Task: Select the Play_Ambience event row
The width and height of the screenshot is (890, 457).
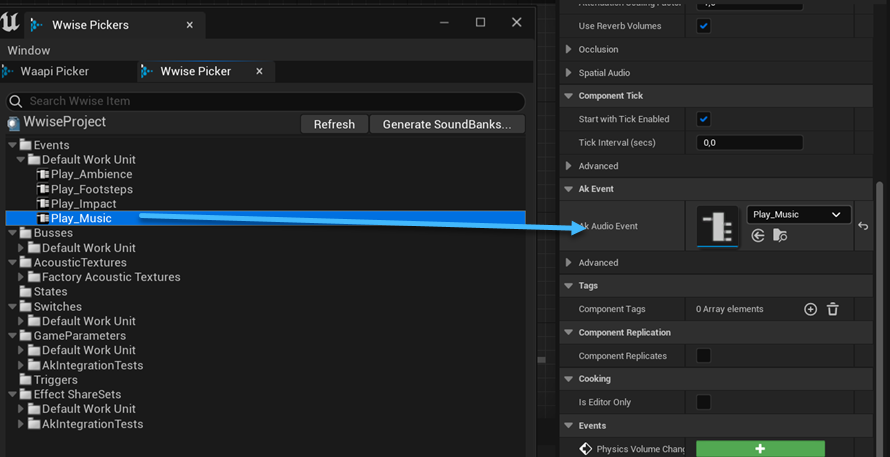Action: [x=265, y=174]
